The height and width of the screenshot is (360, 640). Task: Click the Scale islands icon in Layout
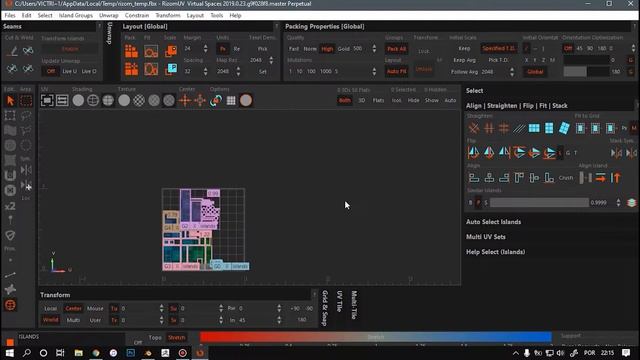pos(171,51)
